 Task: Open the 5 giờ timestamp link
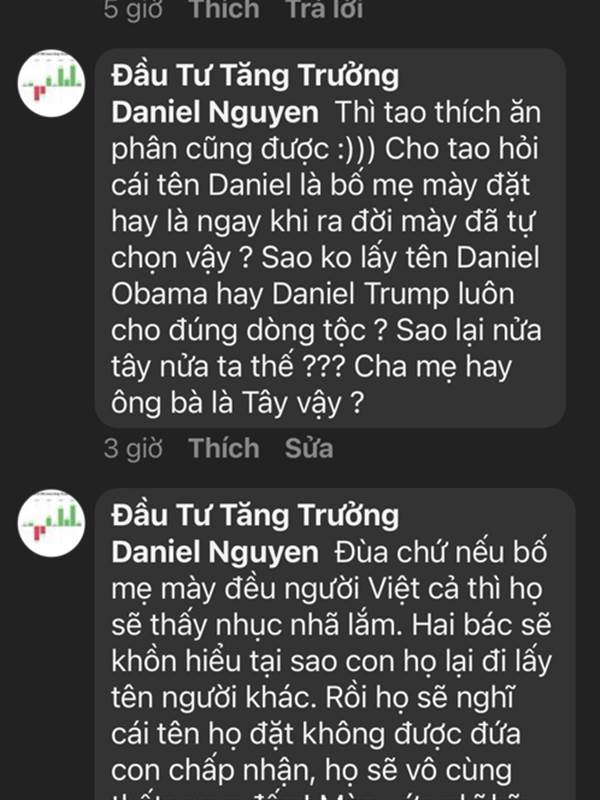point(133,10)
